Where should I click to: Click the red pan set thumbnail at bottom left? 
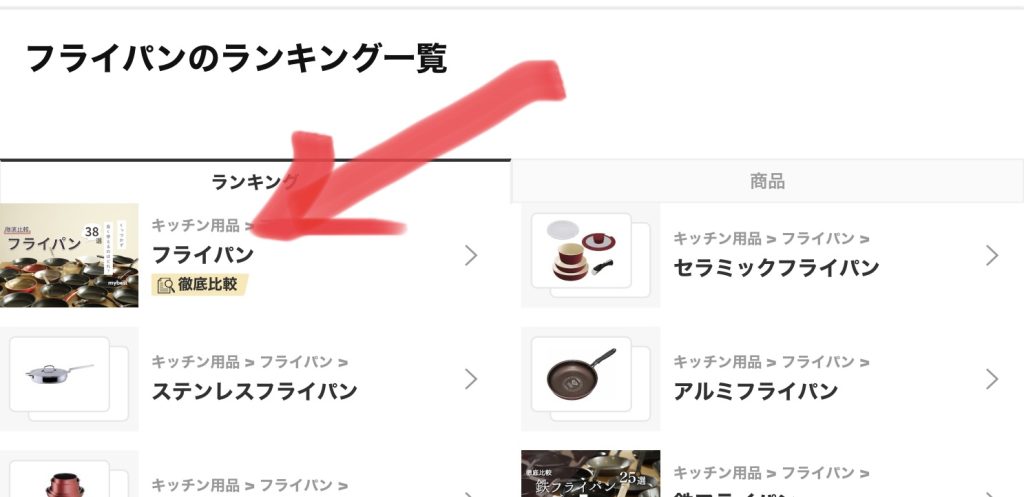pos(69,473)
